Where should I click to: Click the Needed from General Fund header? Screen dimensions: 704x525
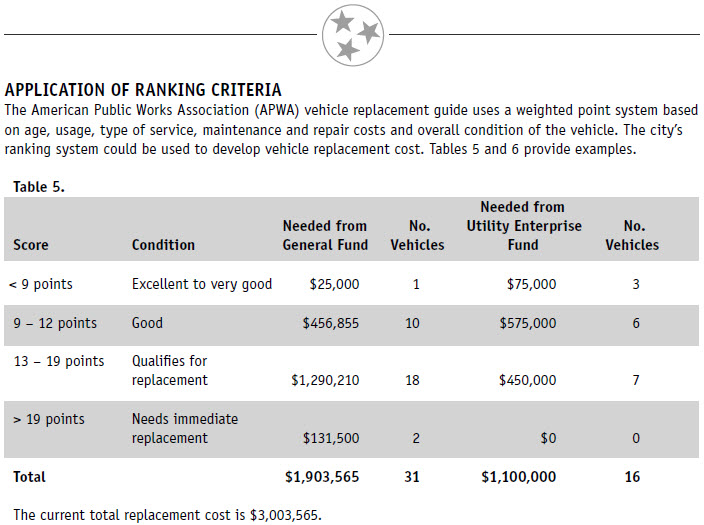coord(325,235)
